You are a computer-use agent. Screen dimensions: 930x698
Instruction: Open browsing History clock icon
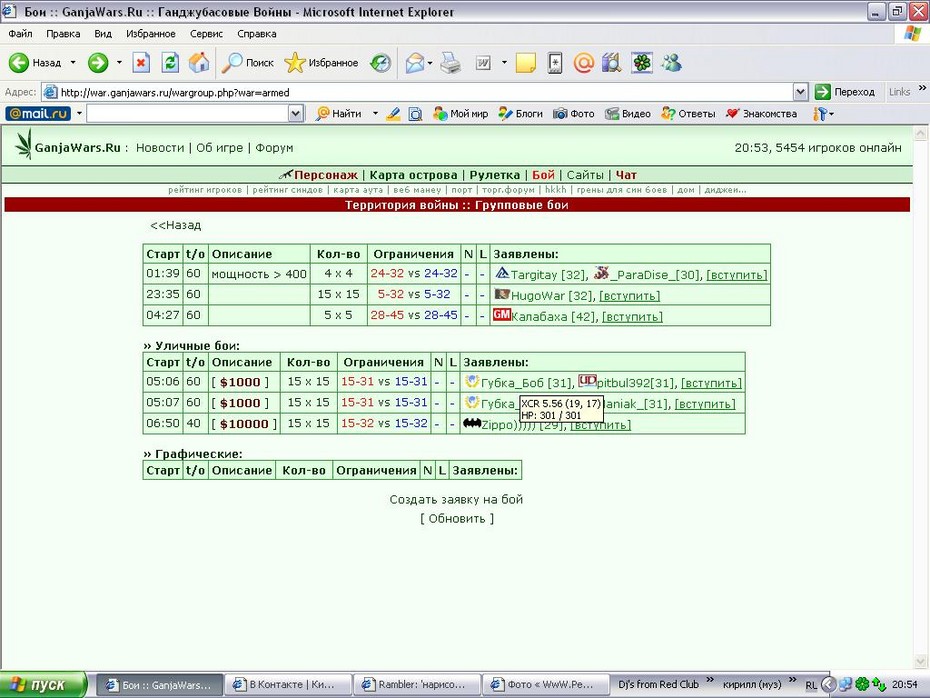click(x=380, y=62)
